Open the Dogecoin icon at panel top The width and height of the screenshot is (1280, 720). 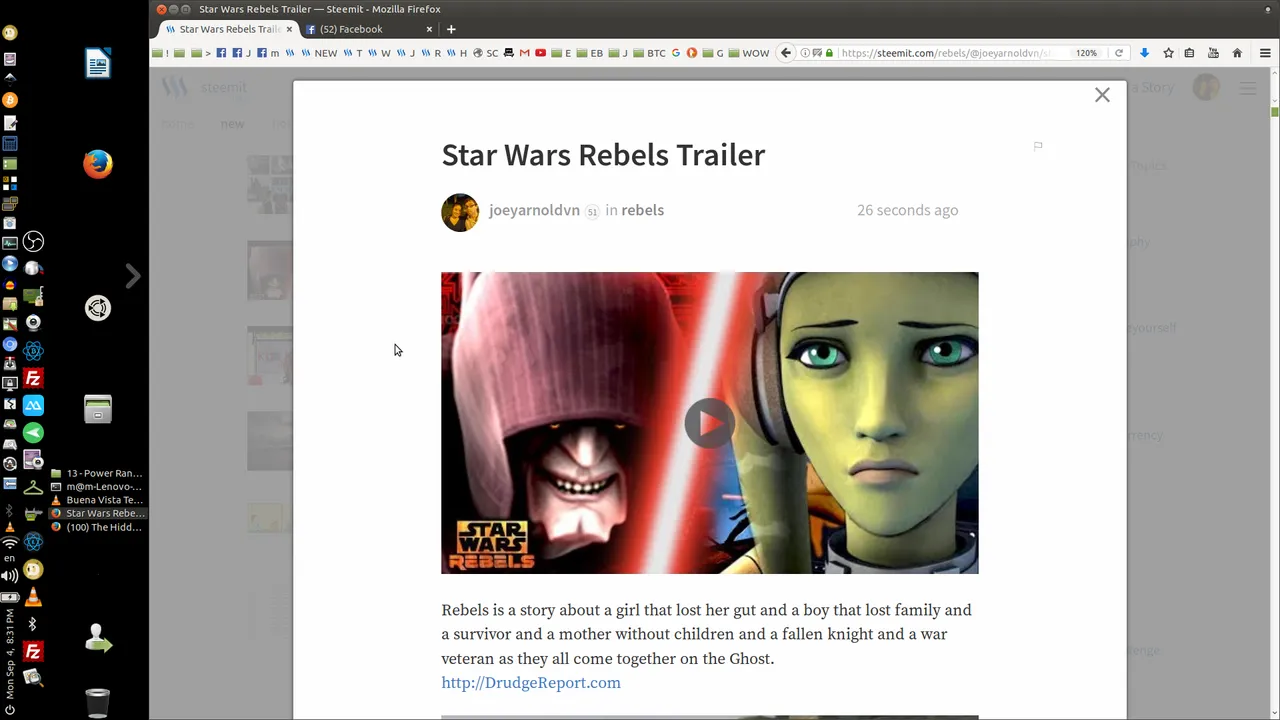click(10, 33)
